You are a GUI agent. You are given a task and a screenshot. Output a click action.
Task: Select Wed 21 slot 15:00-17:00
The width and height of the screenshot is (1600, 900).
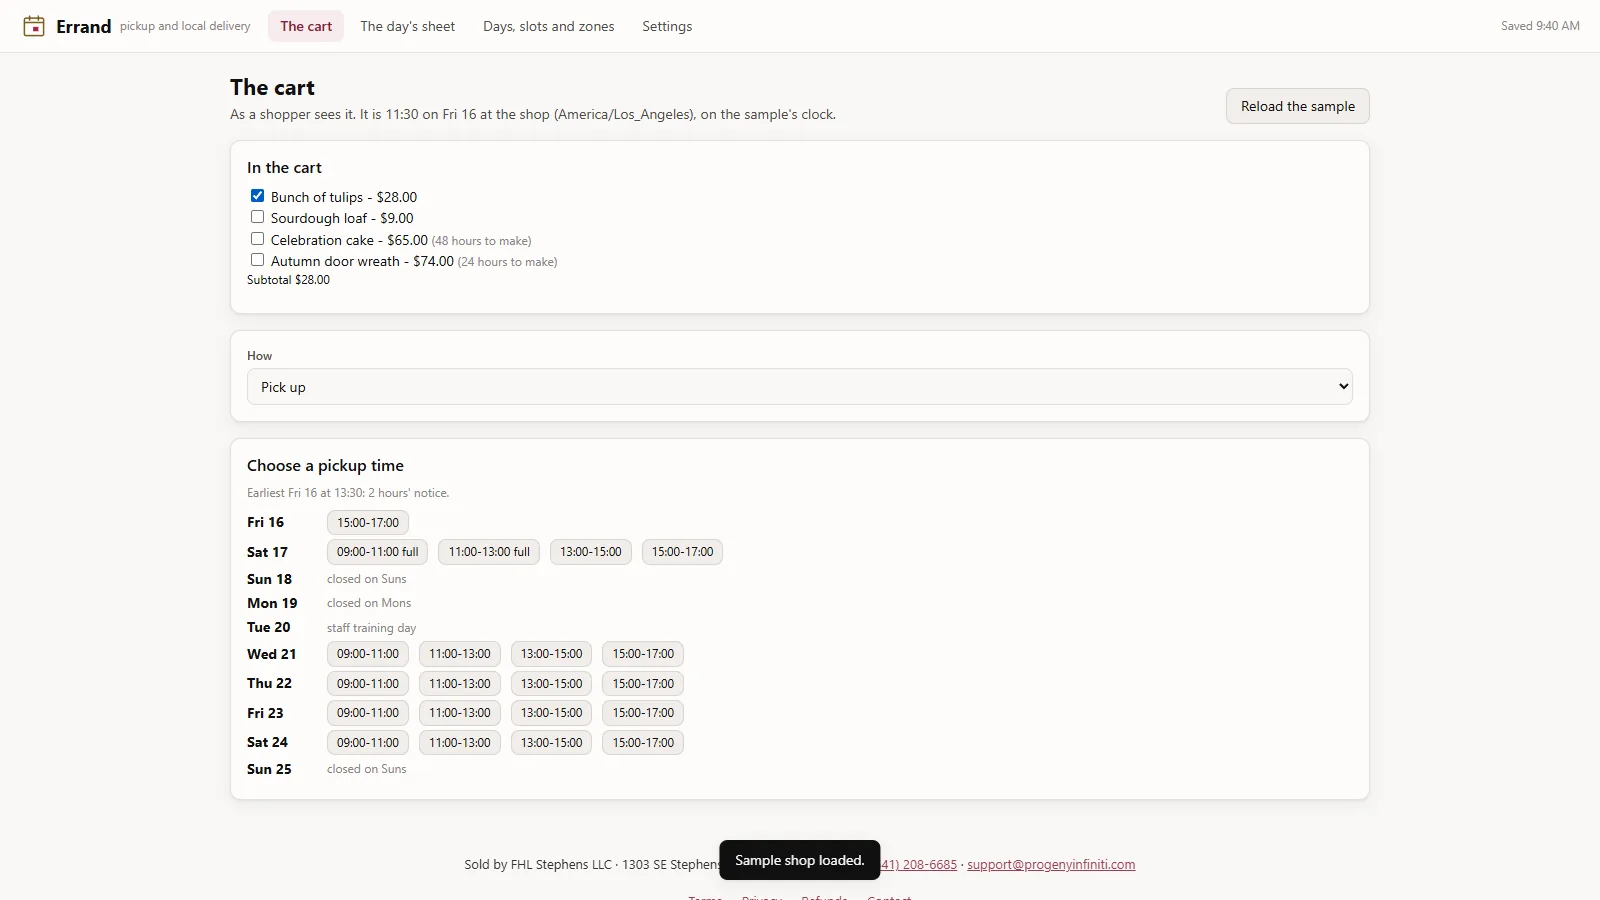click(x=643, y=654)
